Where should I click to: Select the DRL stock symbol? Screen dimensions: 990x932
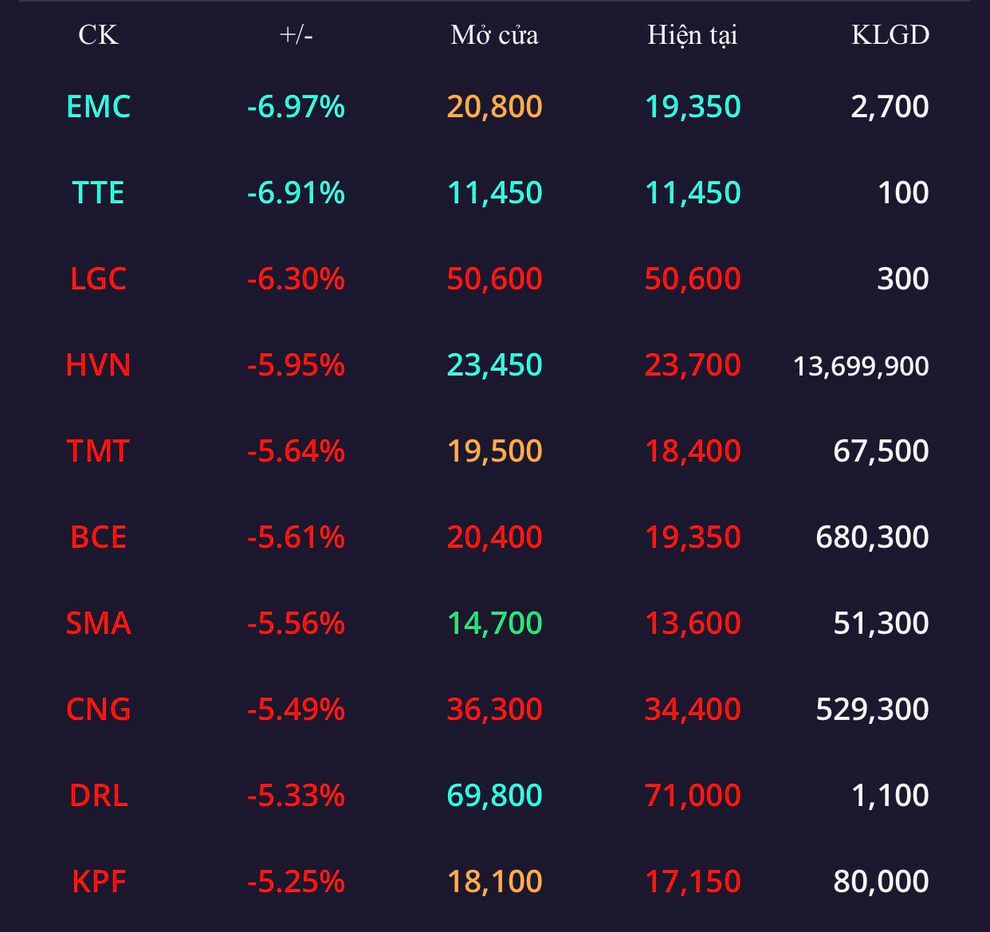click(98, 795)
